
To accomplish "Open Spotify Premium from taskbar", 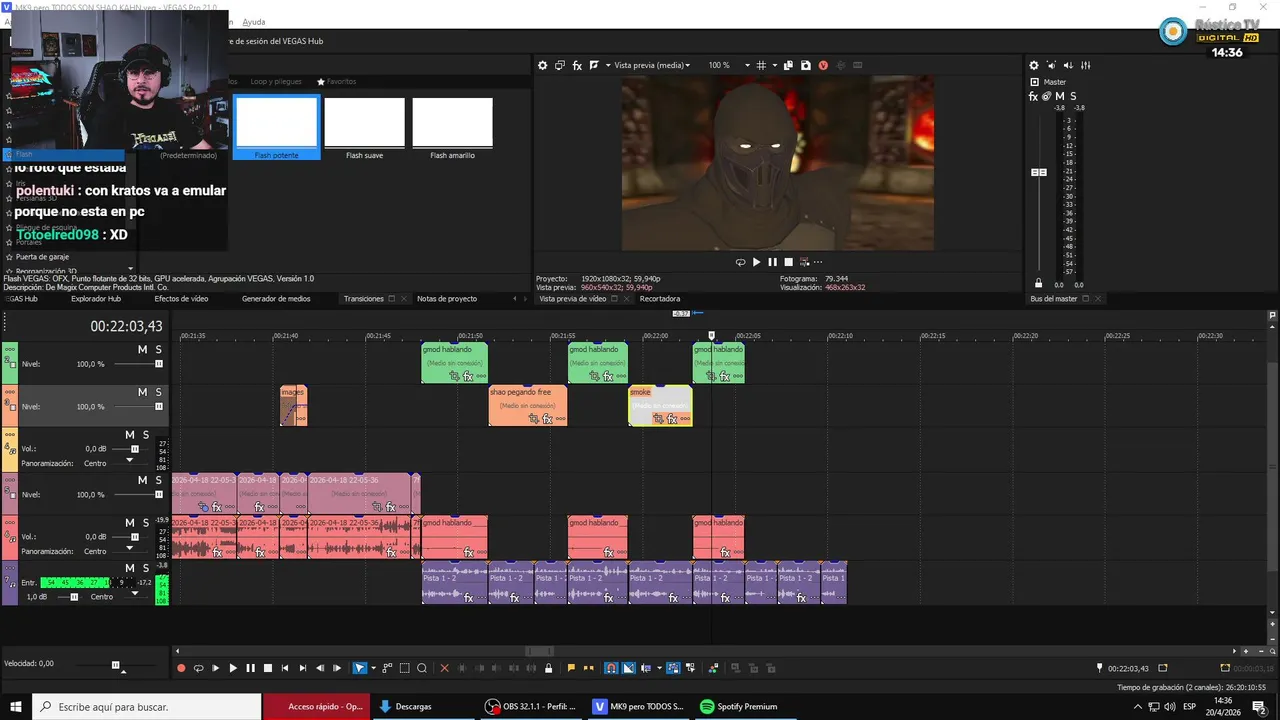I will pos(738,706).
